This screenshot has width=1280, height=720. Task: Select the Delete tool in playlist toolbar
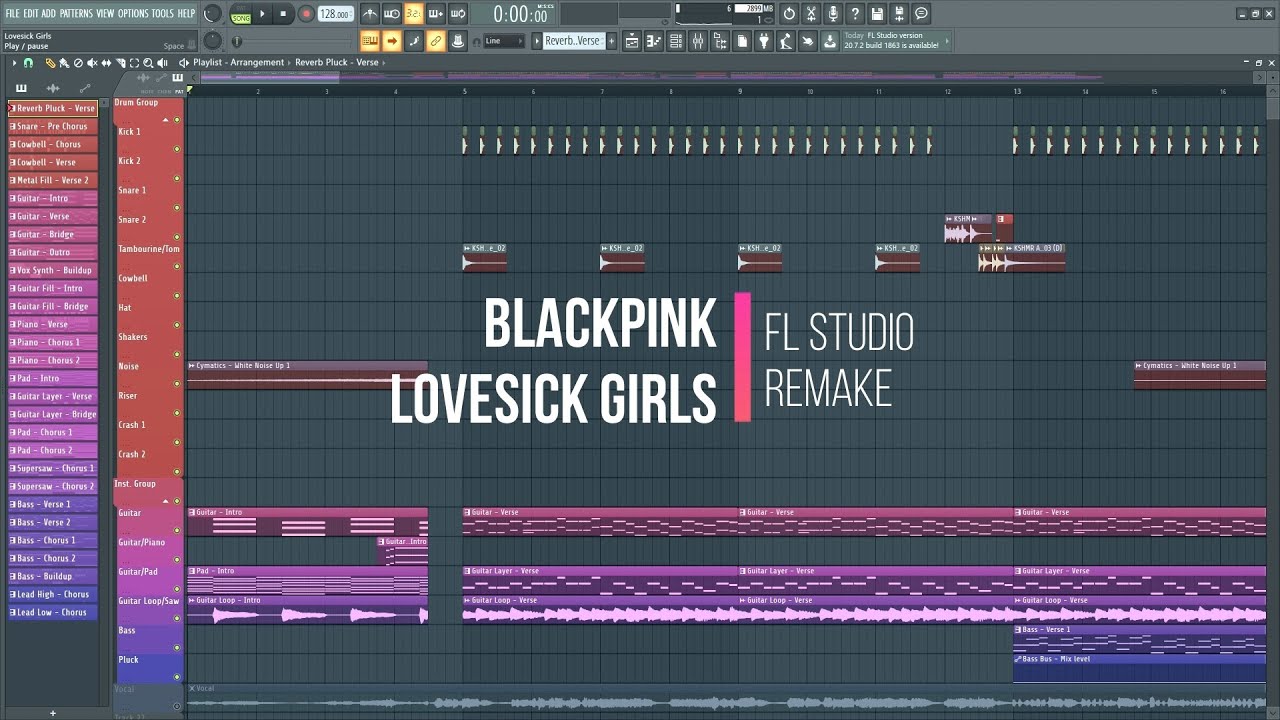pyautogui.click(x=78, y=63)
